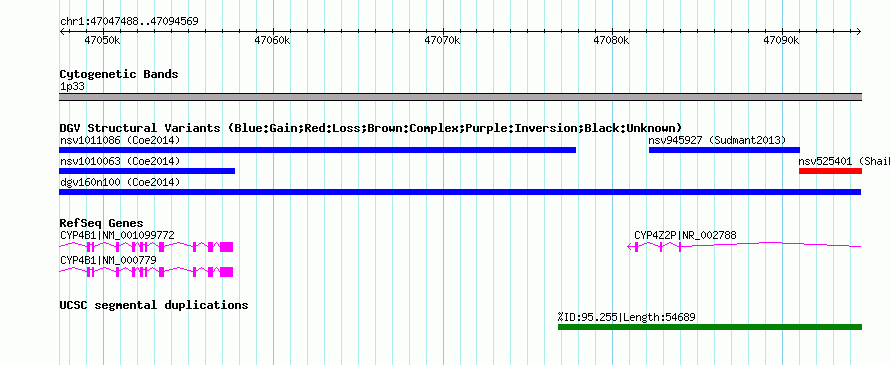The height and width of the screenshot is (365, 890).
Task: Click the dgv160n100 (Coe2014) label
Action: pyautogui.click(x=120, y=182)
